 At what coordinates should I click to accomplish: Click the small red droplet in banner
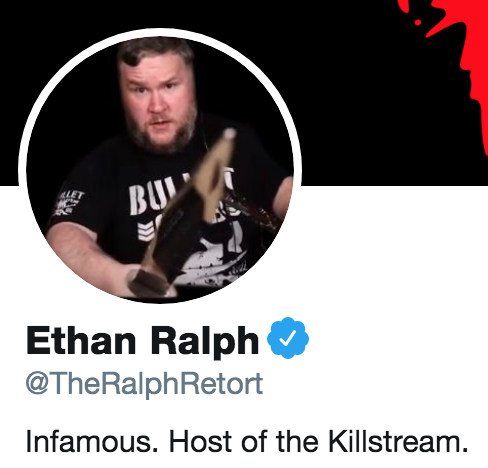[417, 22]
